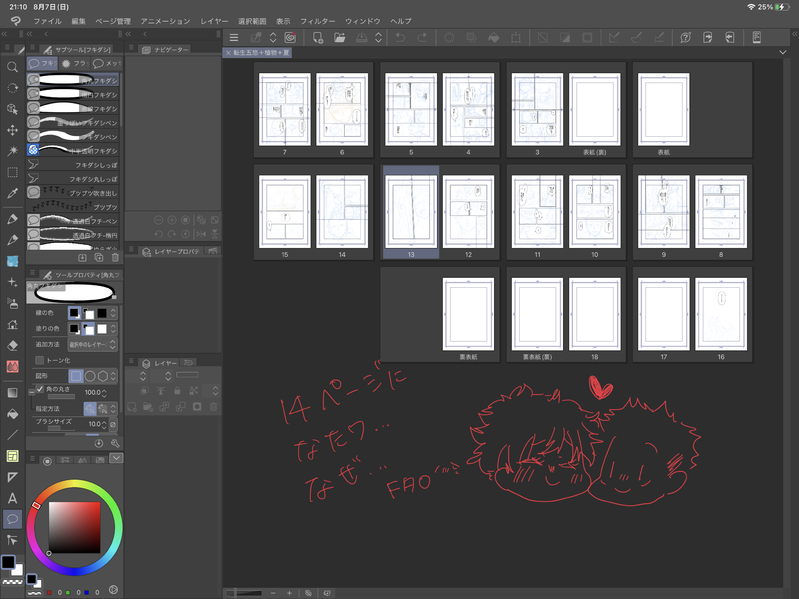The height and width of the screenshot is (599, 799).
Task: Select the Rotate view tool
Action: (12, 88)
